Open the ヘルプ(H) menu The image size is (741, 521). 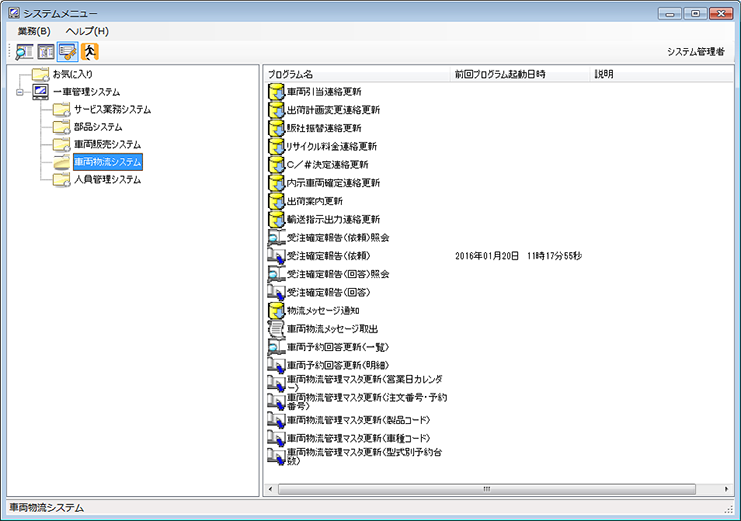87,31
